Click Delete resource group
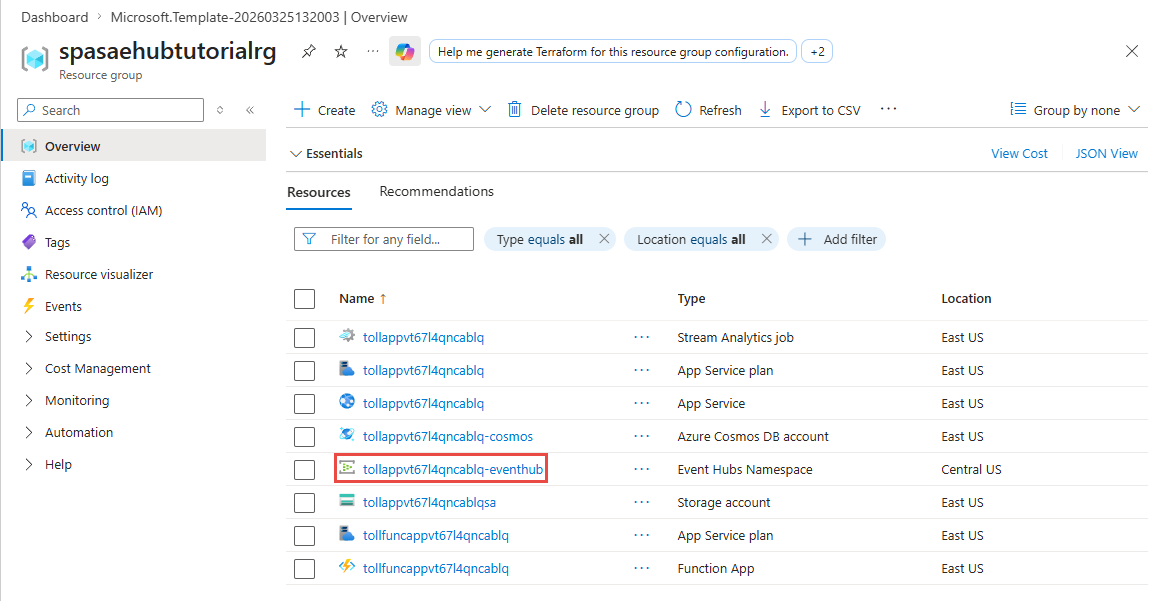1166x601 pixels. click(x=583, y=110)
